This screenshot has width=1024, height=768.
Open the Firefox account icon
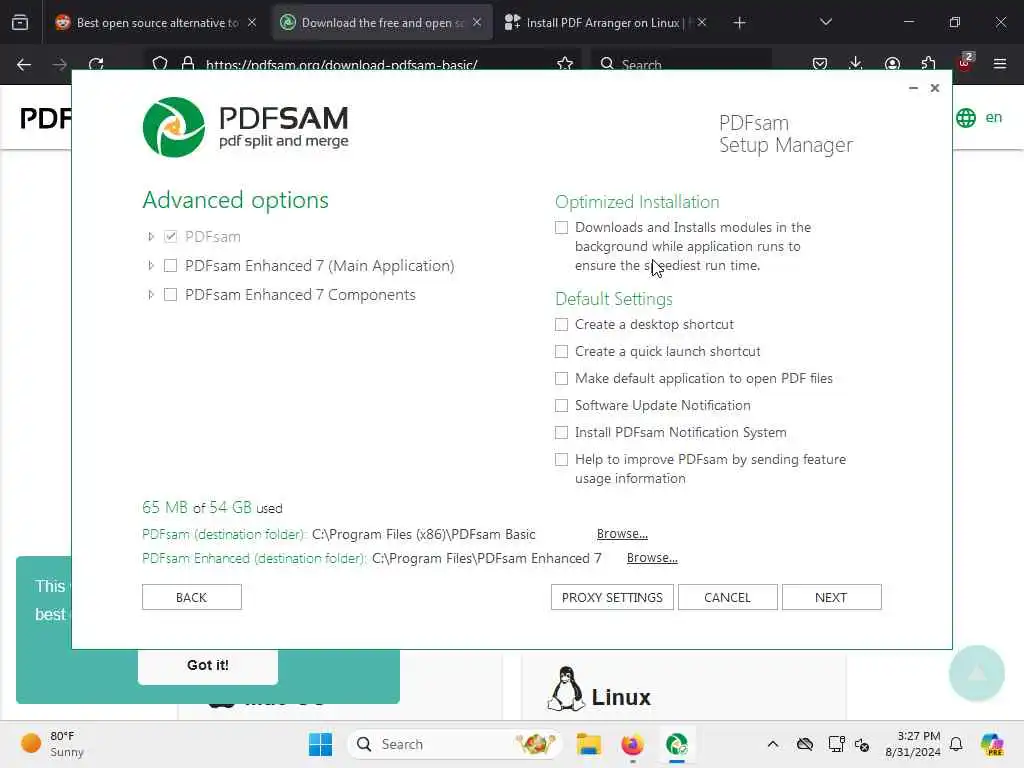click(892, 63)
